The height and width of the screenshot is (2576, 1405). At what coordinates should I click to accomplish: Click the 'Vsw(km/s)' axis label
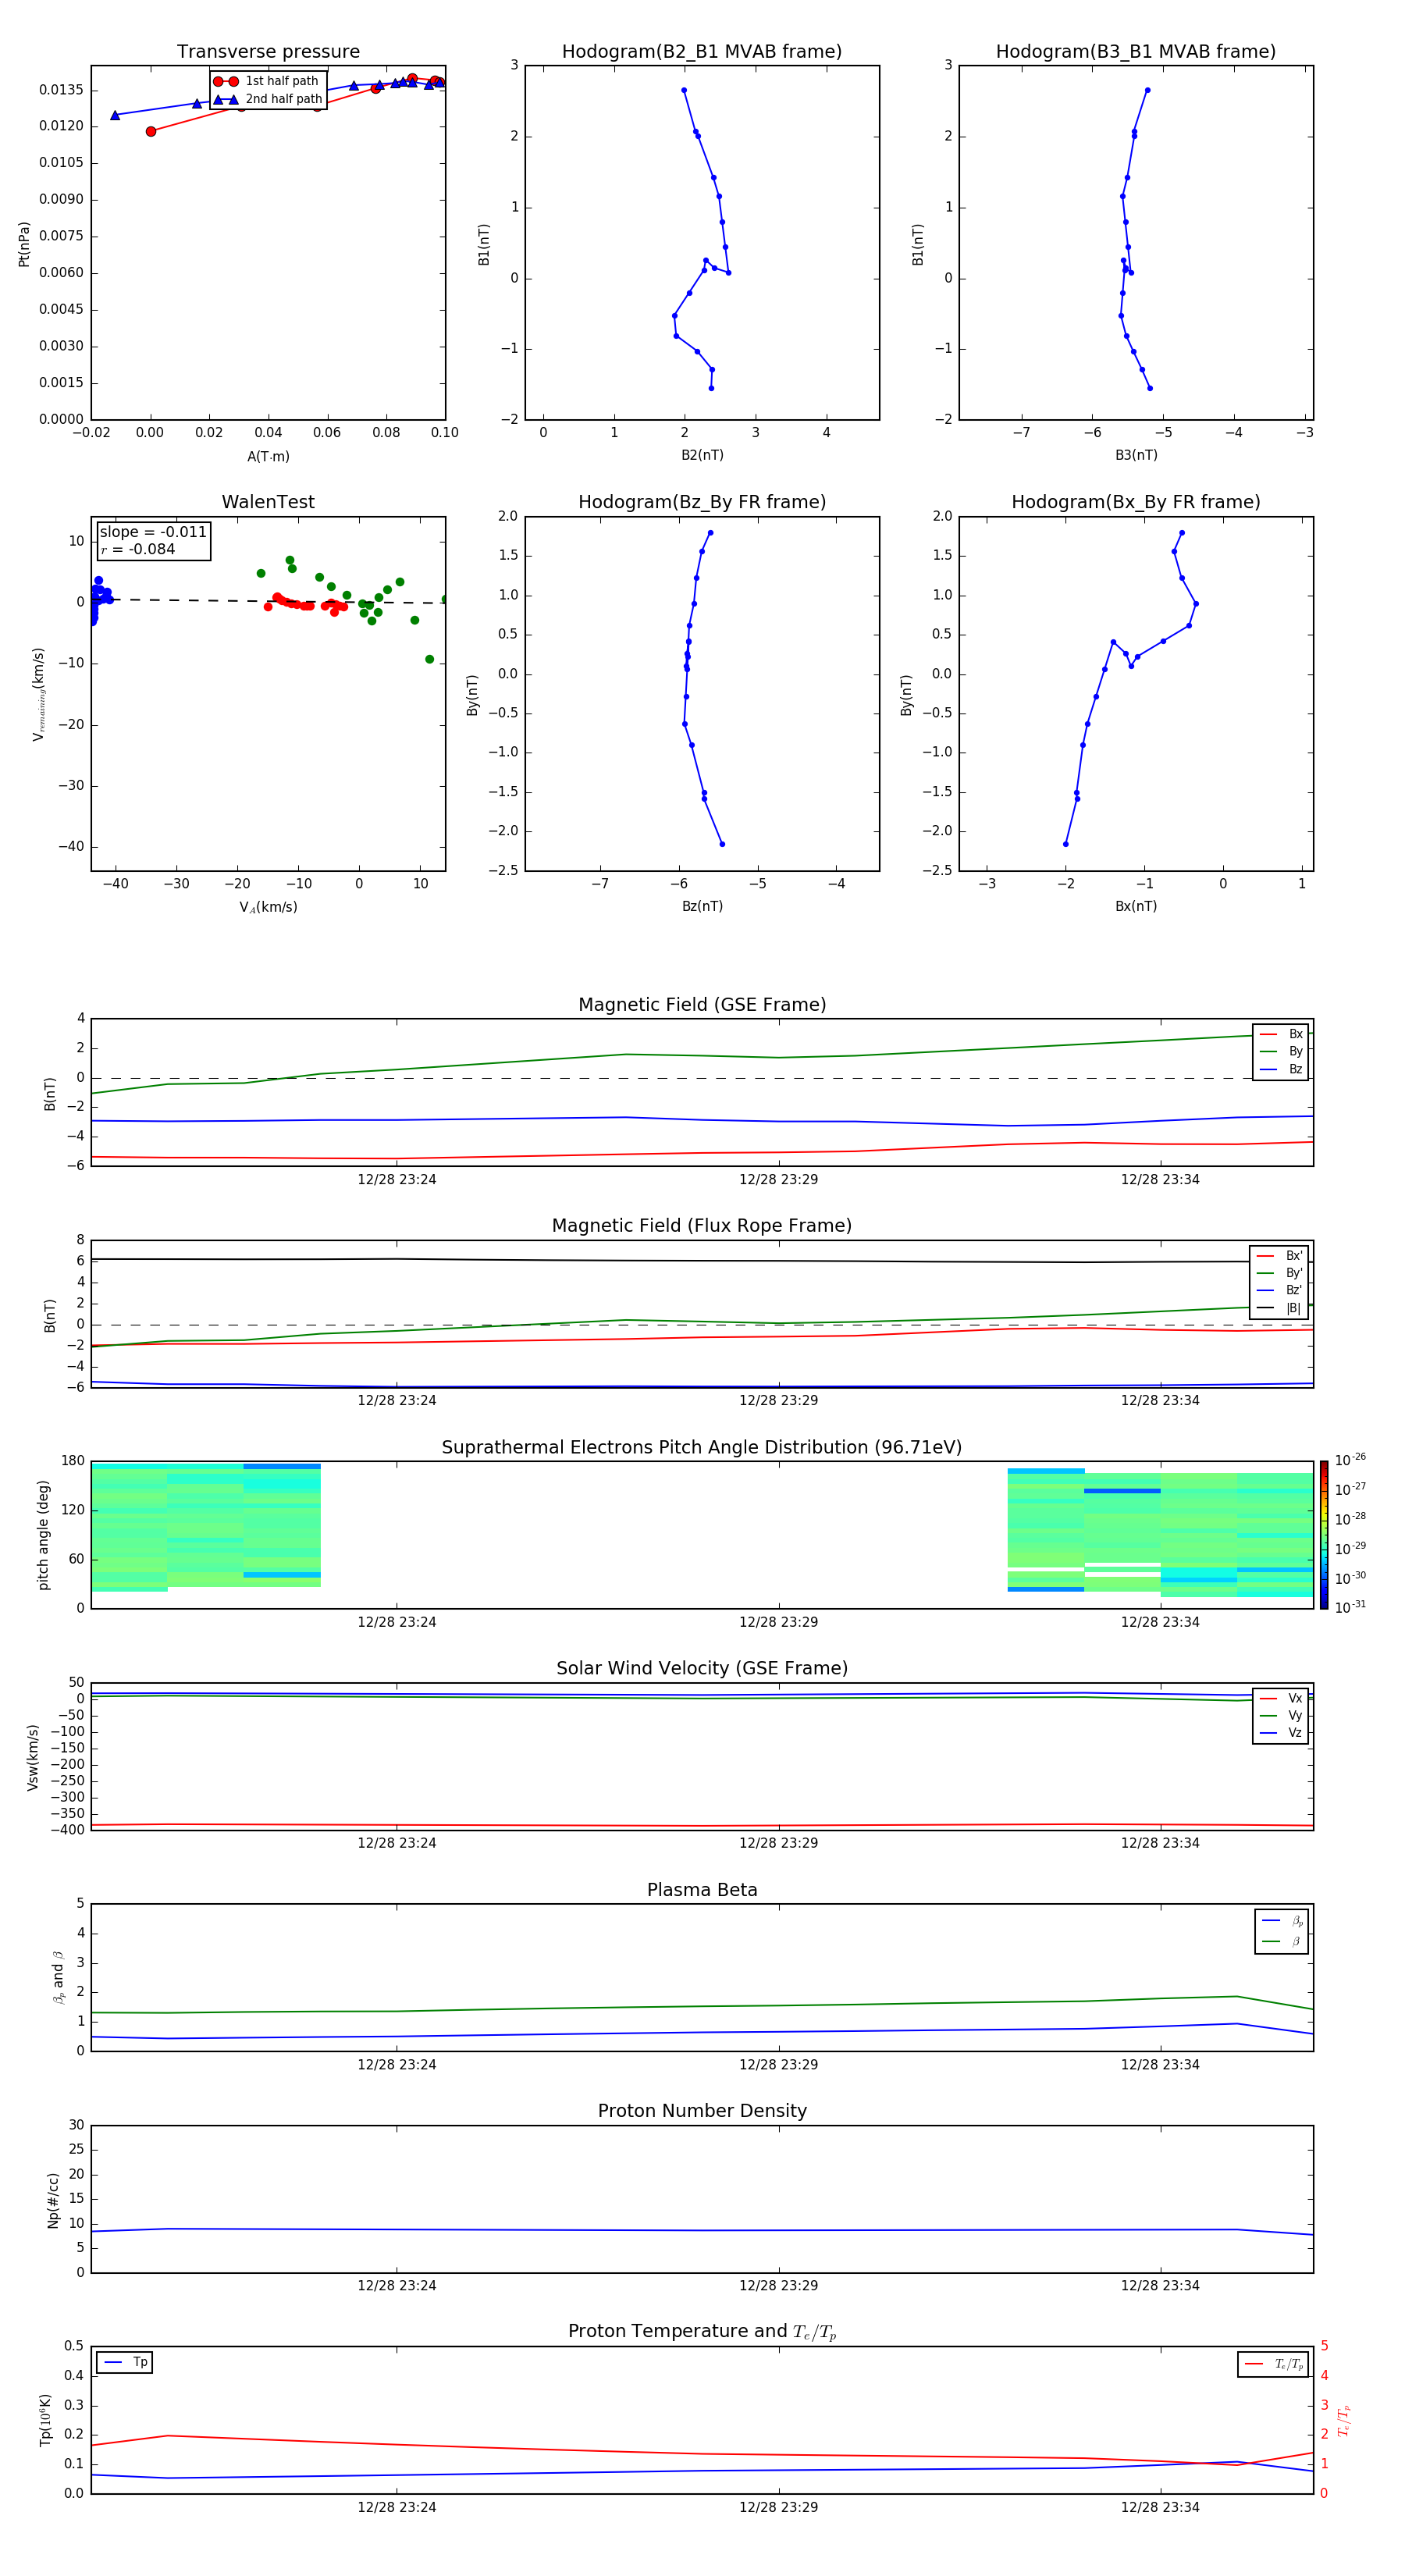(x=33, y=1757)
